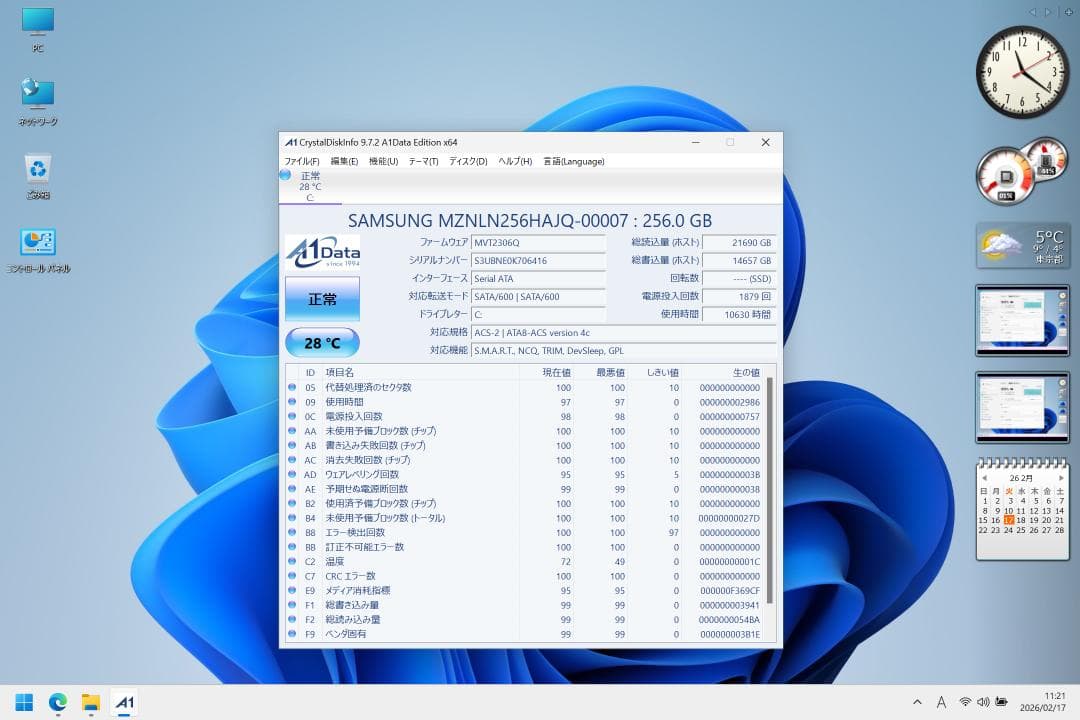
Task: Click the analog clock gadget
Action: point(1023,72)
